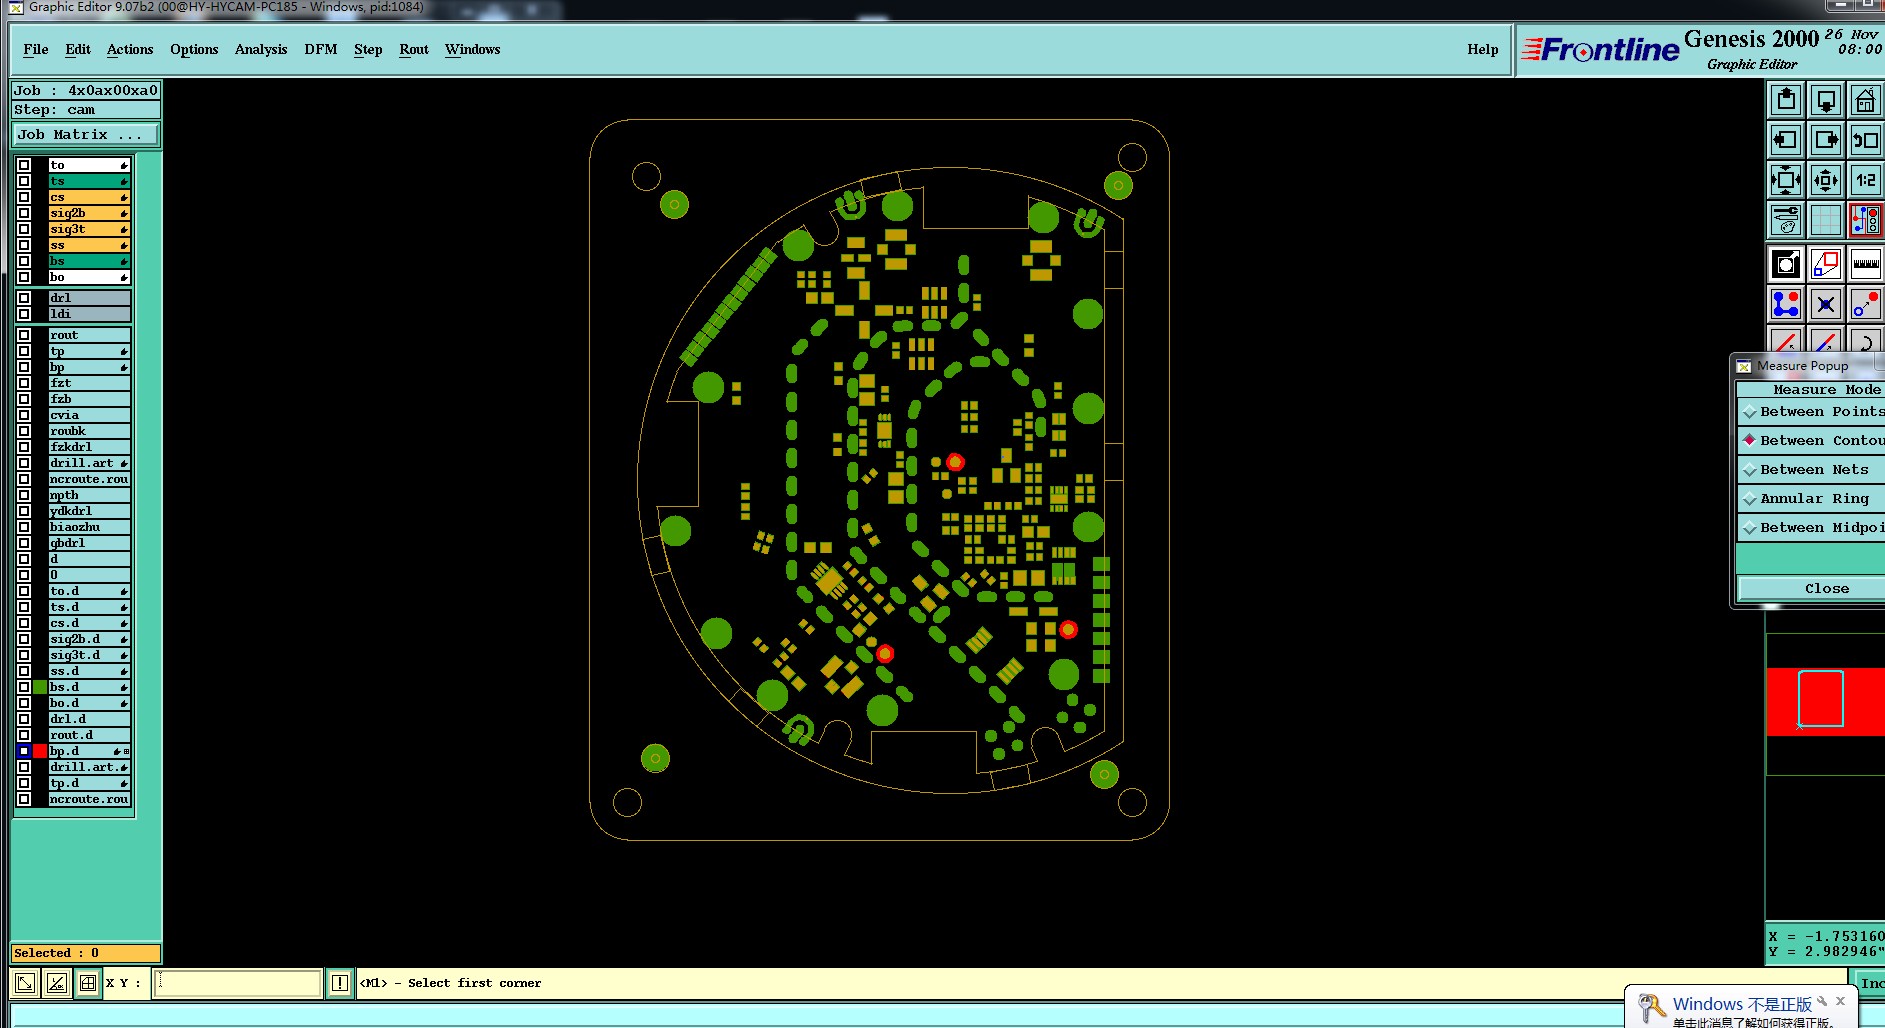Select the biaozhu layer name
Screen dimensions: 1885x1028
89,527
